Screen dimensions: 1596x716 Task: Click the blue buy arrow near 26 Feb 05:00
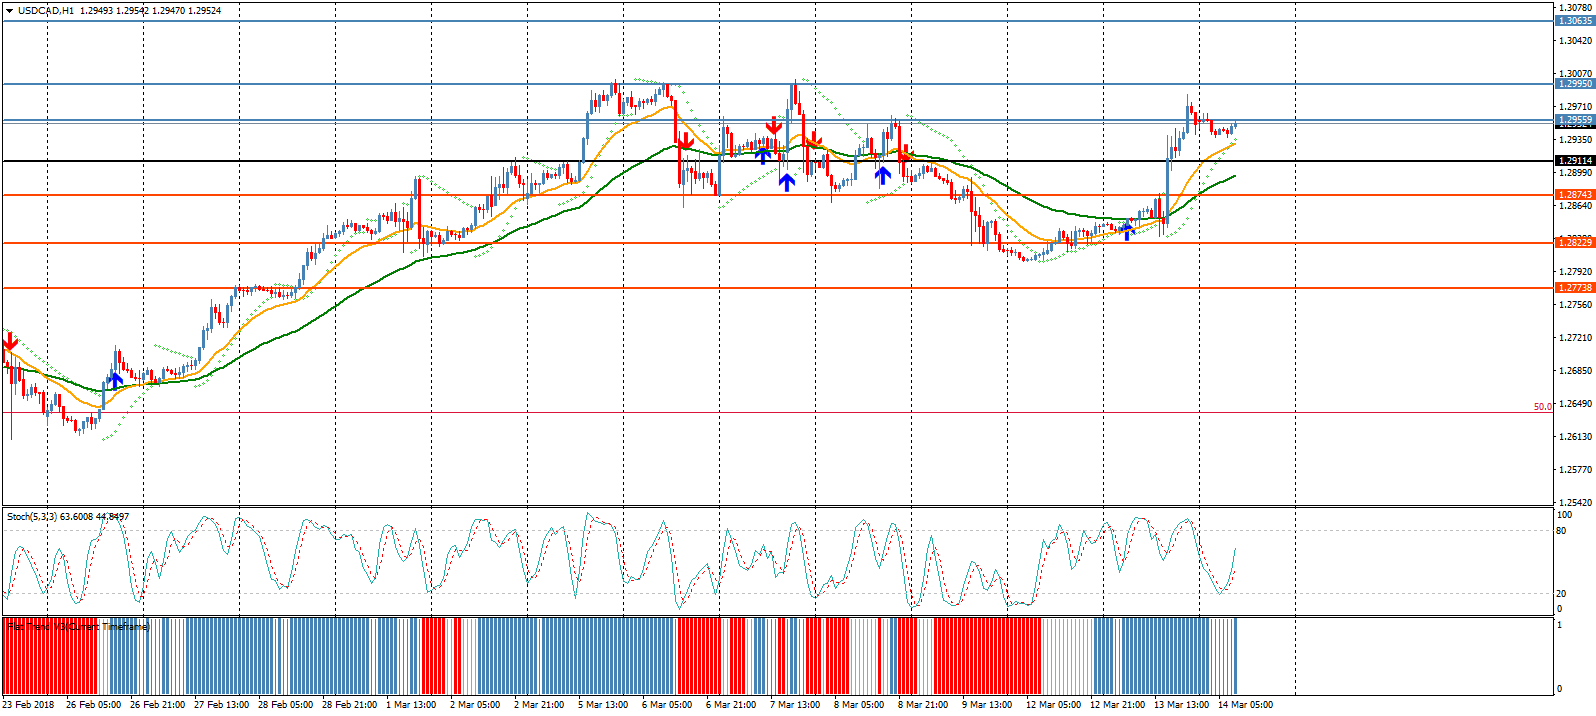pyautogui.click(x=115, y=380)
